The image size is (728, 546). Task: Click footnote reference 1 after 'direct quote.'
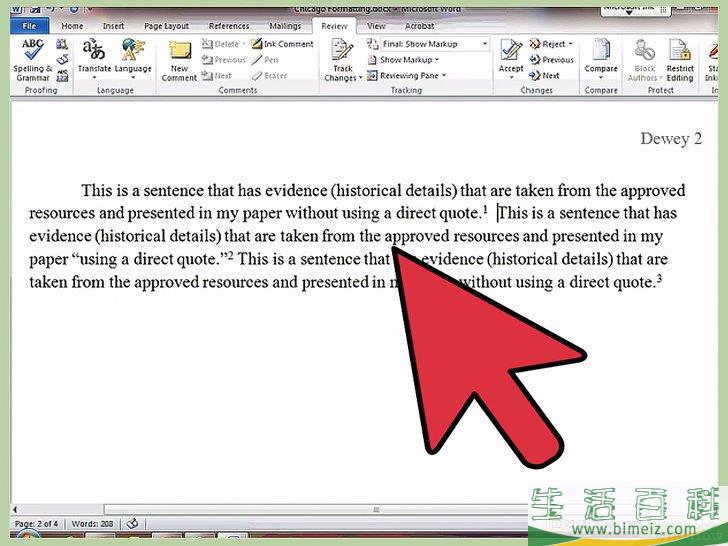(485, 209)
